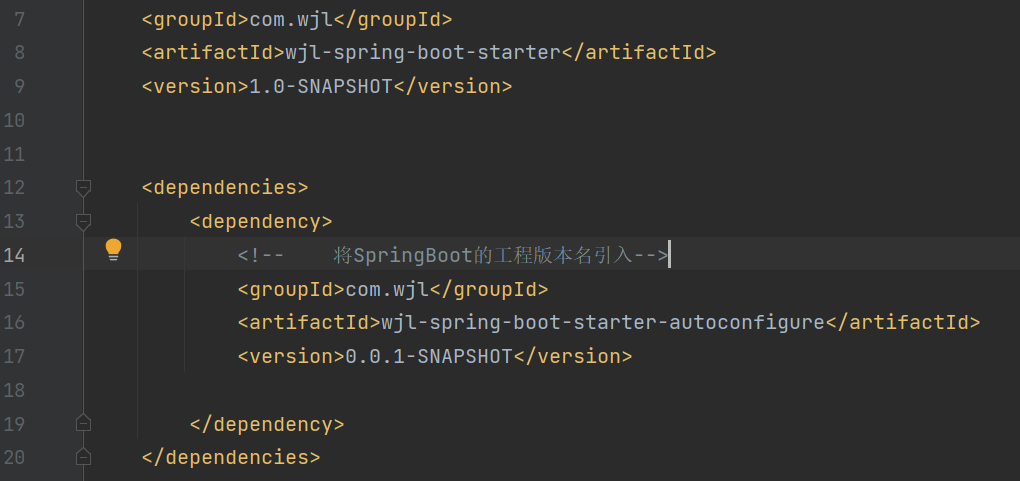Viewport: 1020px width, 481px height.
Task: Click the 1.0-SNAPSHOT version value
Action: click(x=320, y=86)
